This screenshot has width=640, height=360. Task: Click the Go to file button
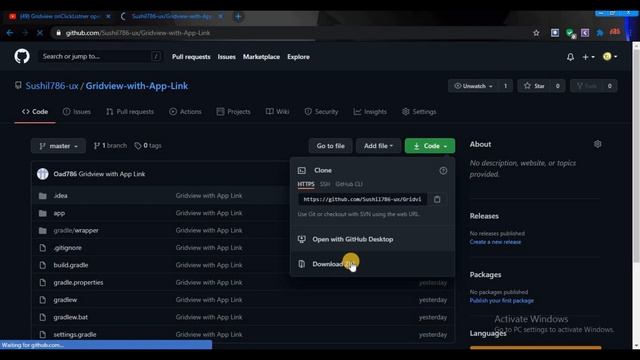pyautogui.click(x=331, y=146)
